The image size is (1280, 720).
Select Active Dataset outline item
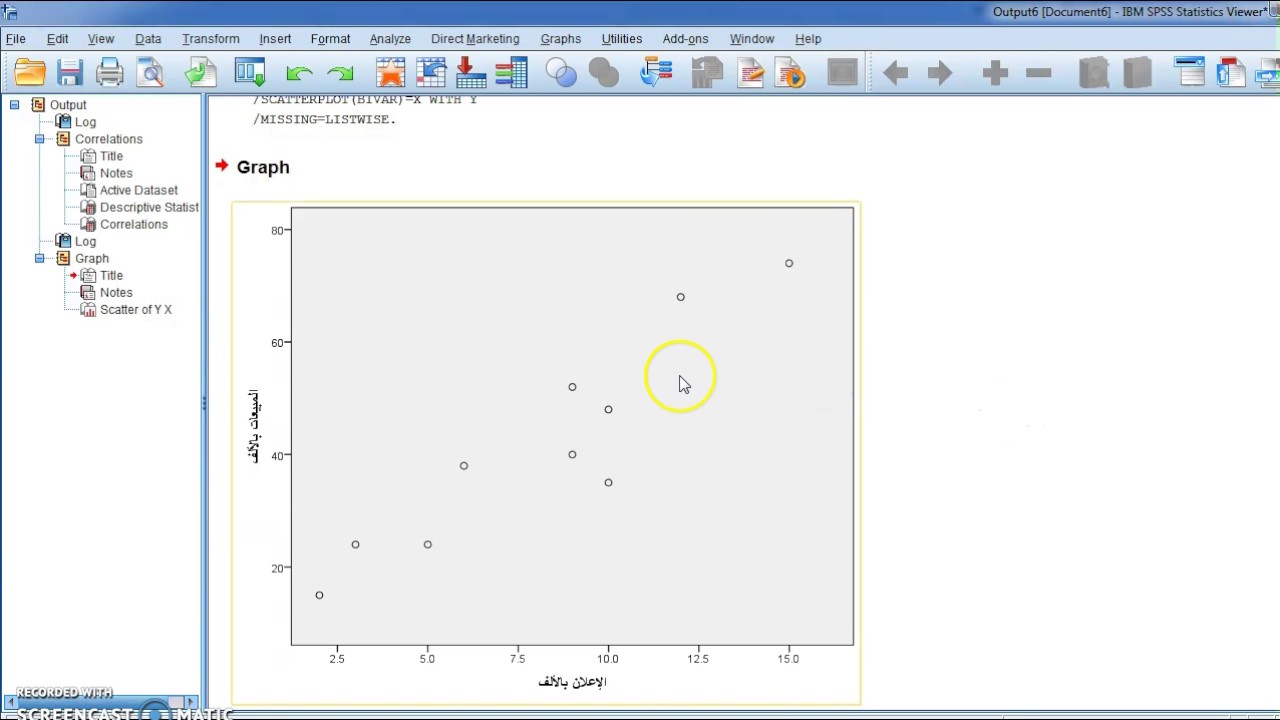click(x=139, y=190)
